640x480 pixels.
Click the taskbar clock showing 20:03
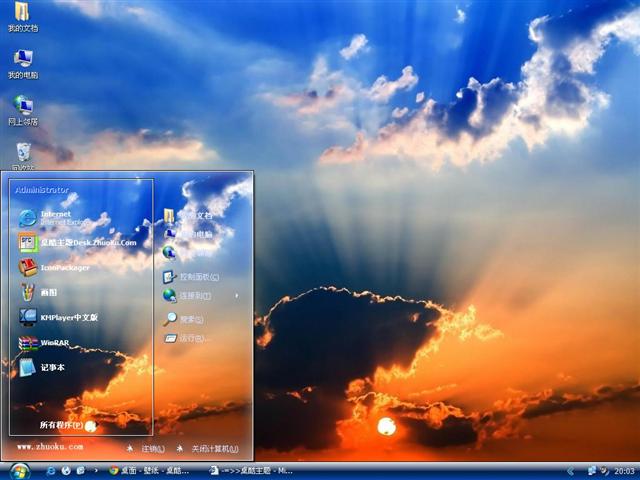[x=624, y=471]
